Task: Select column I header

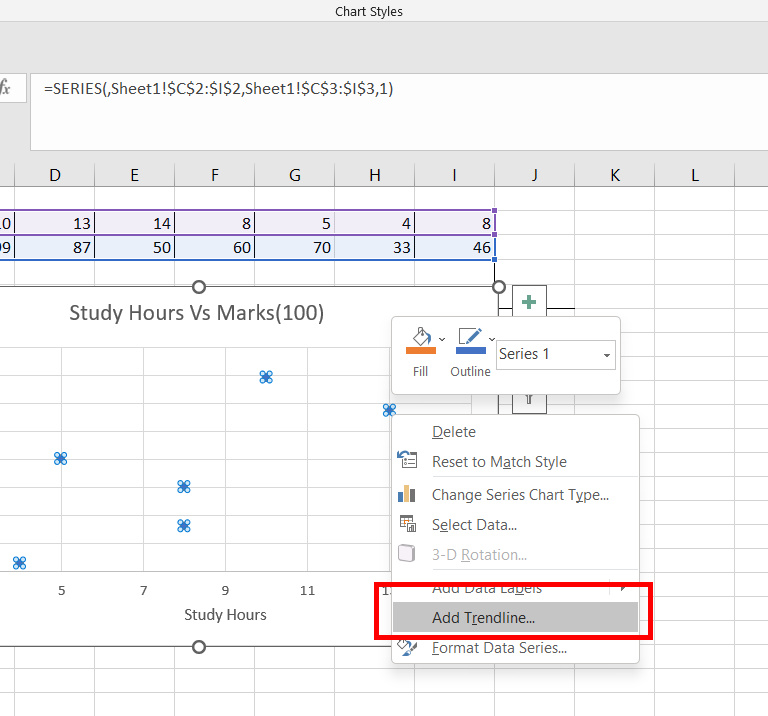Action: (x=455, y=175)
